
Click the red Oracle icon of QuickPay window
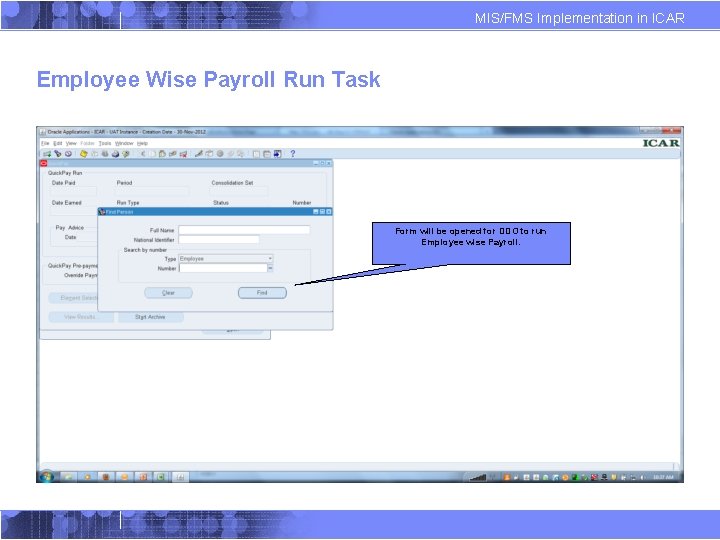click(44, 163)
